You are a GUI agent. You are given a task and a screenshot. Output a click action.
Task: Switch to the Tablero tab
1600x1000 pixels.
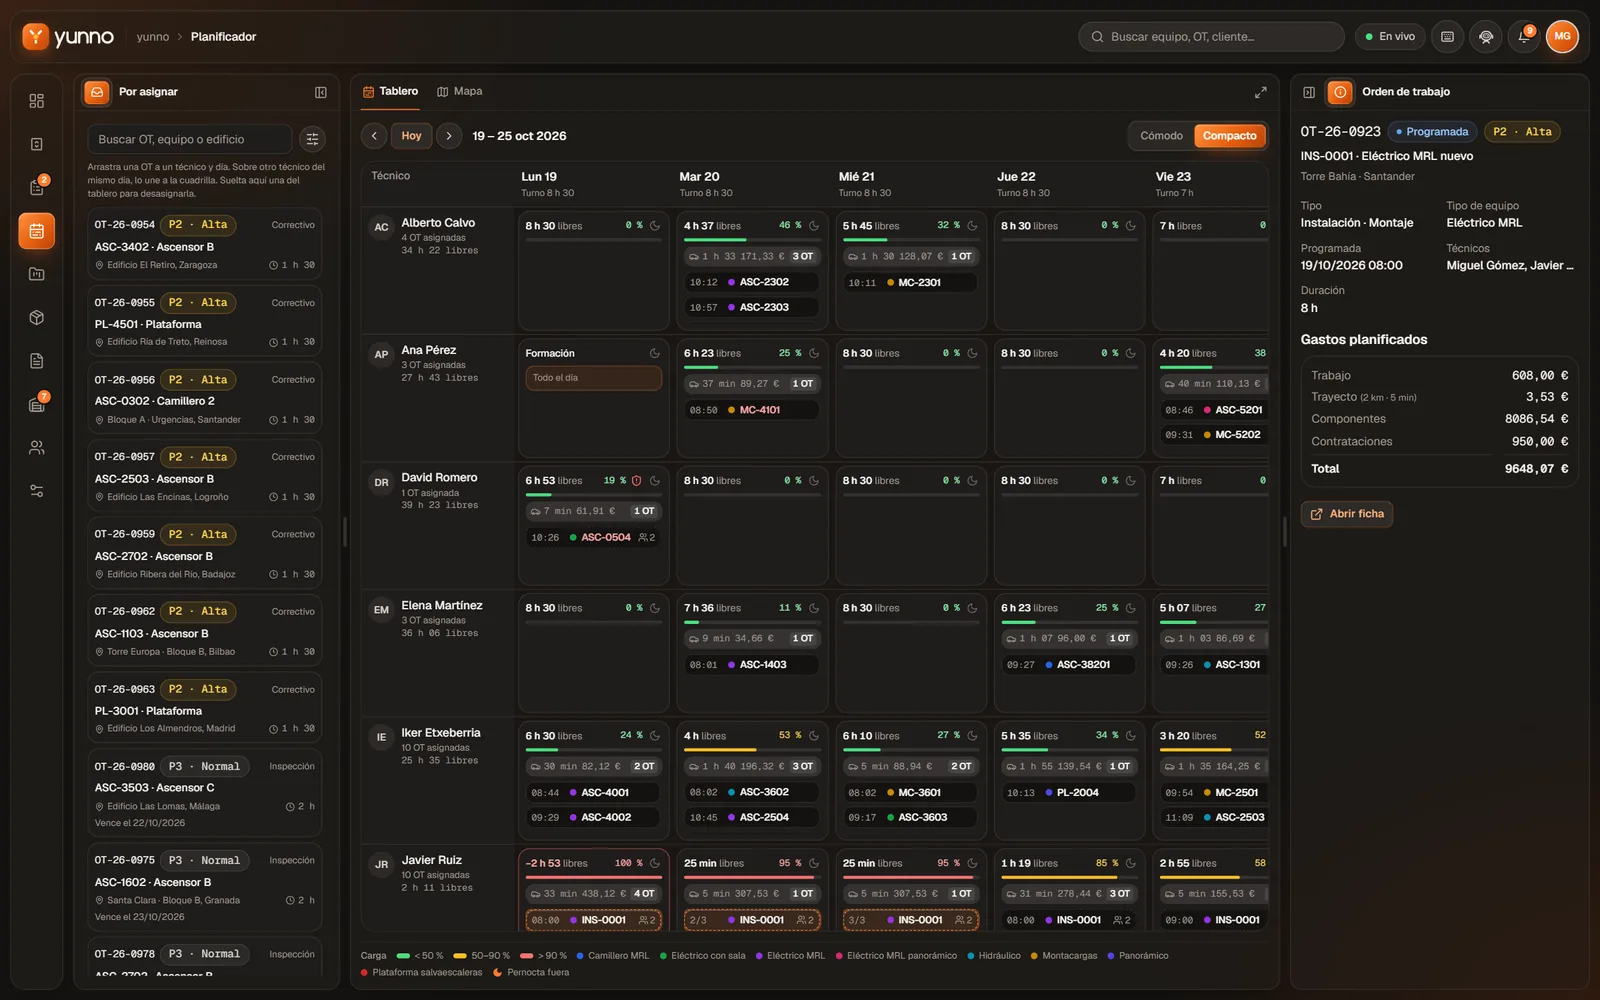pyautogui.click(x=390, y=91)
